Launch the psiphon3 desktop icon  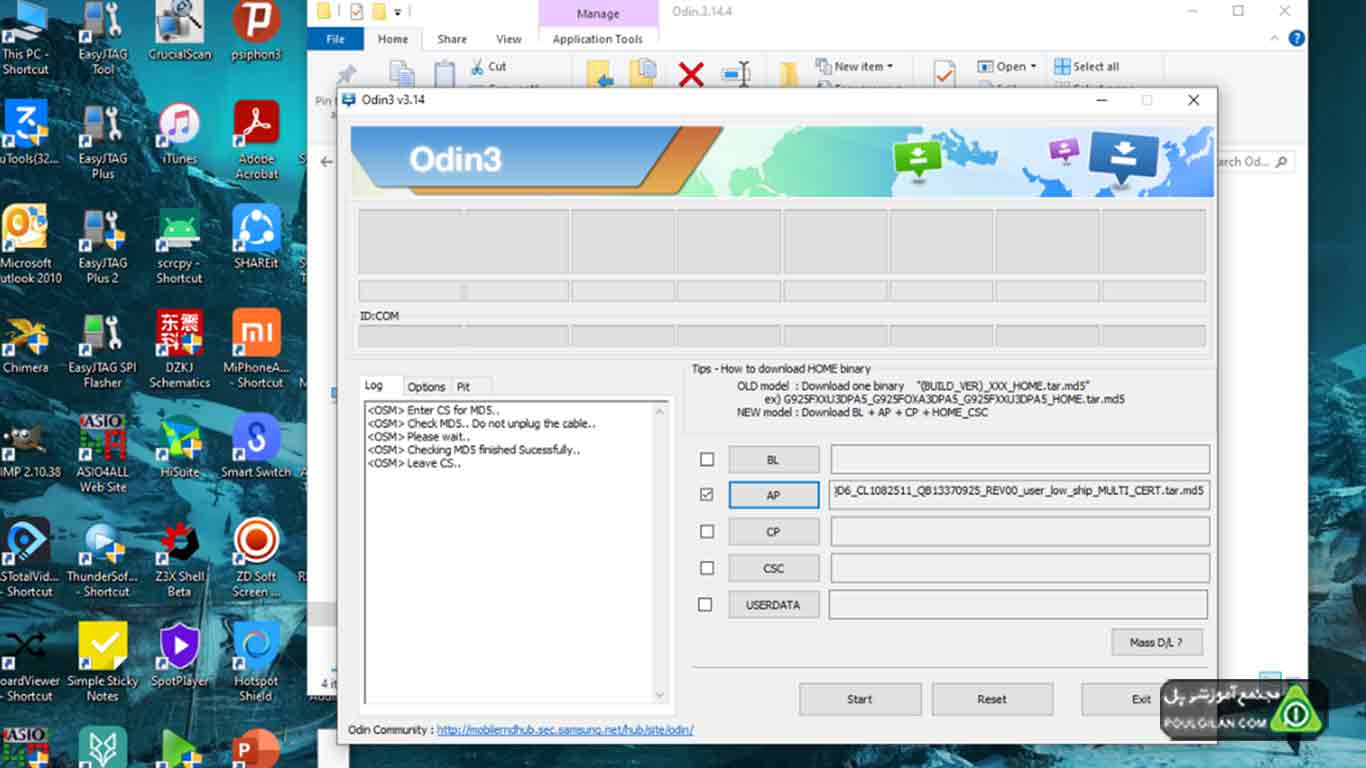tap(256, 32)
